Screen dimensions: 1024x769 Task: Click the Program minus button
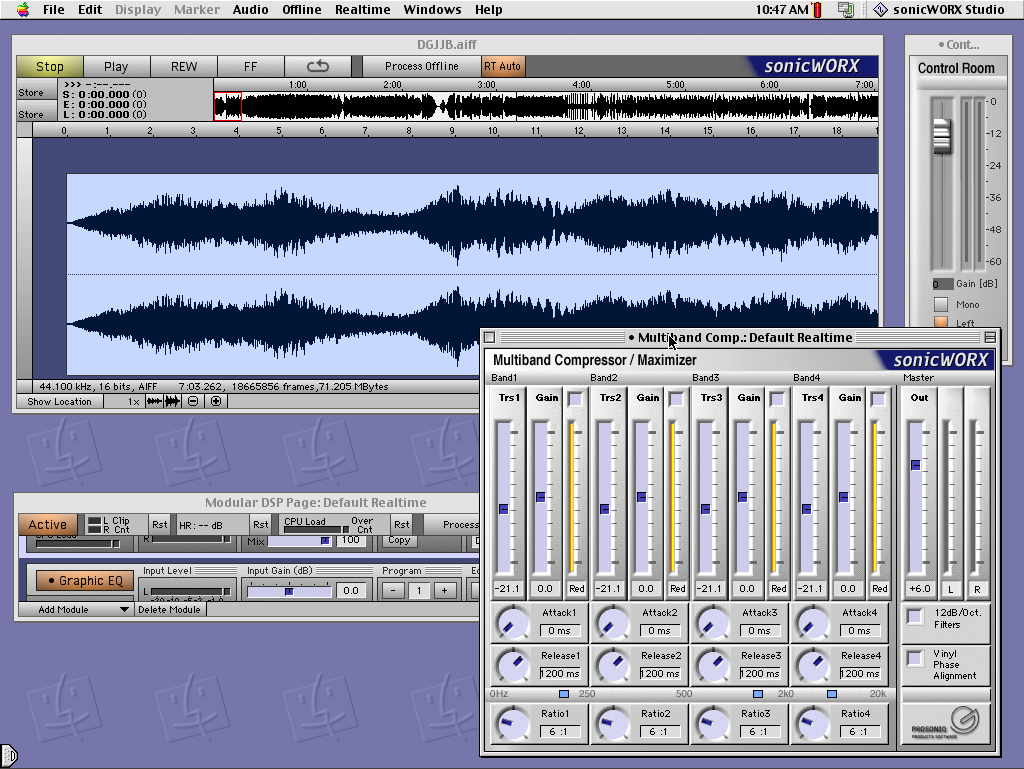[x=393, y=590]
